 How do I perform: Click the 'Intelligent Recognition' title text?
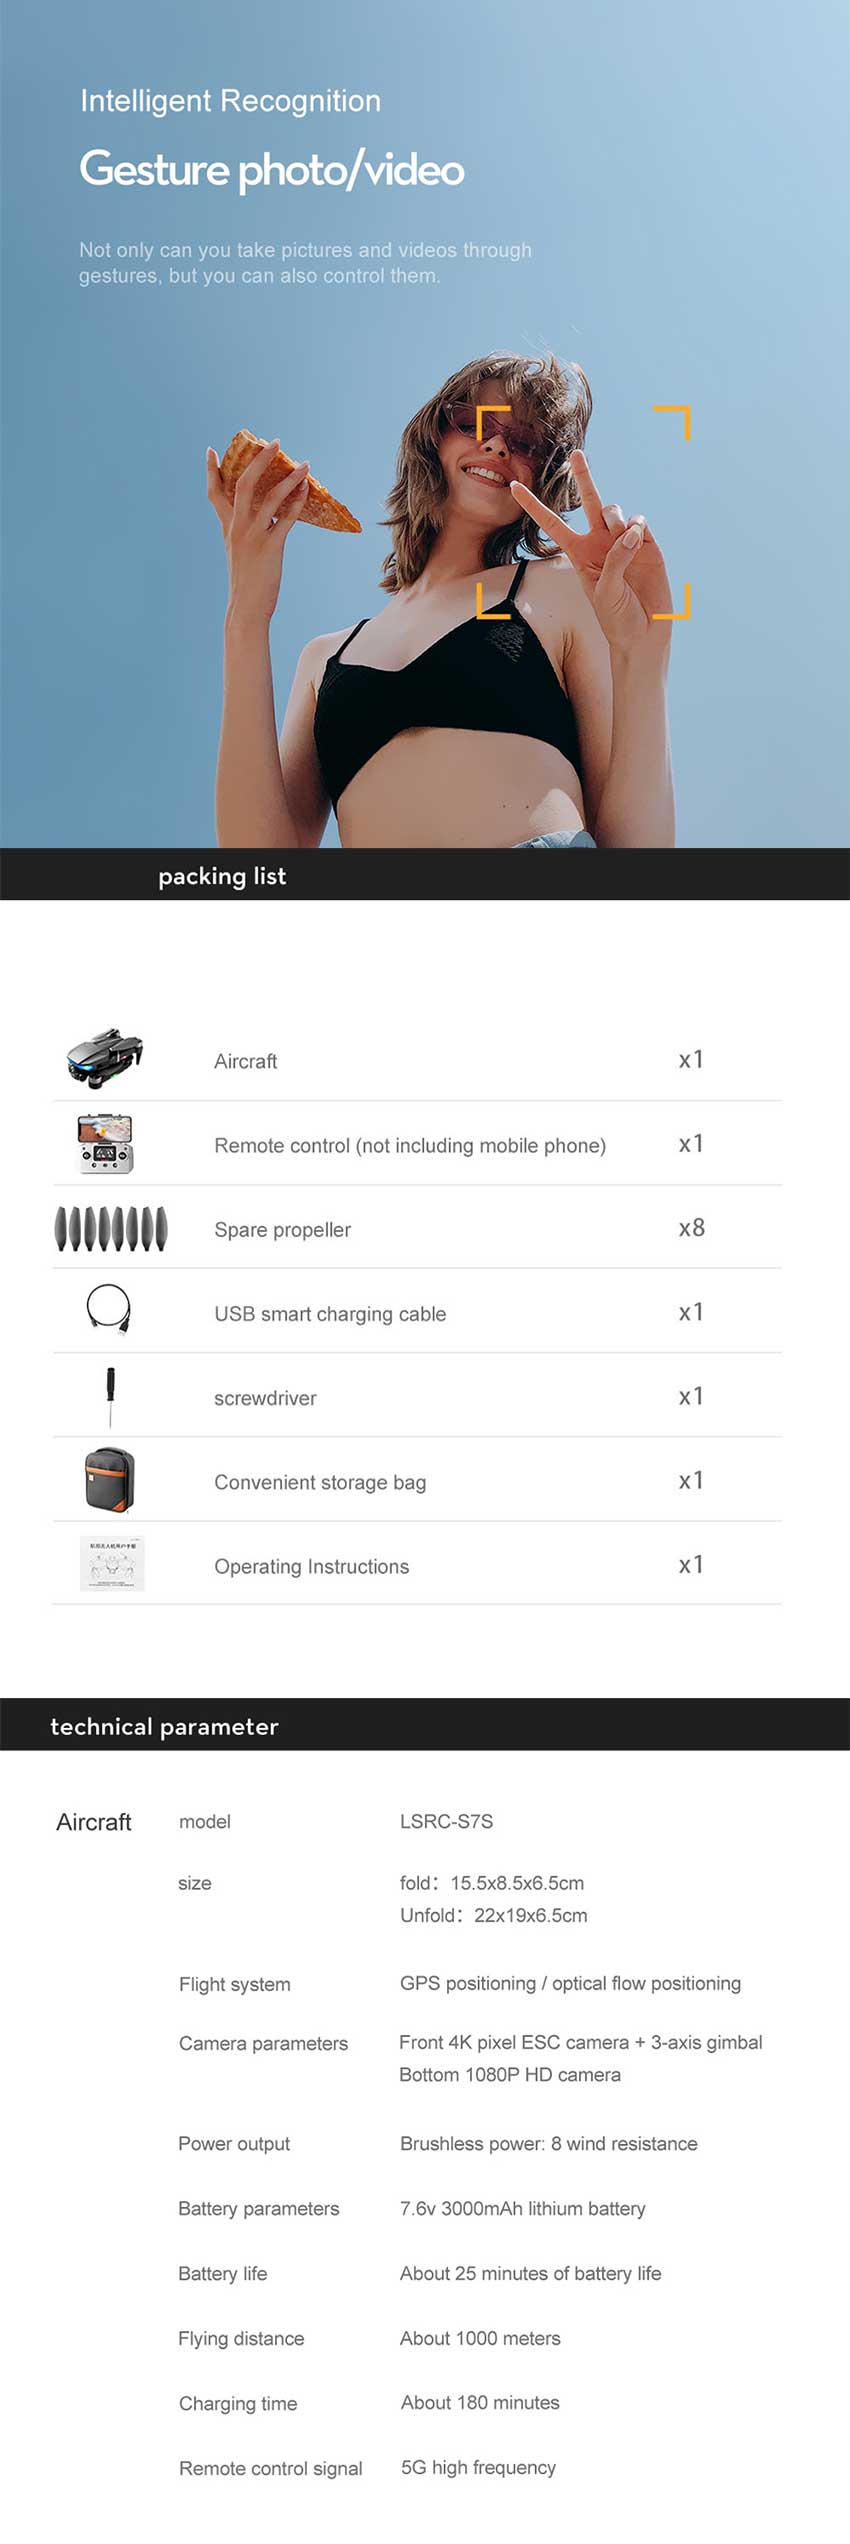[230, 101]
